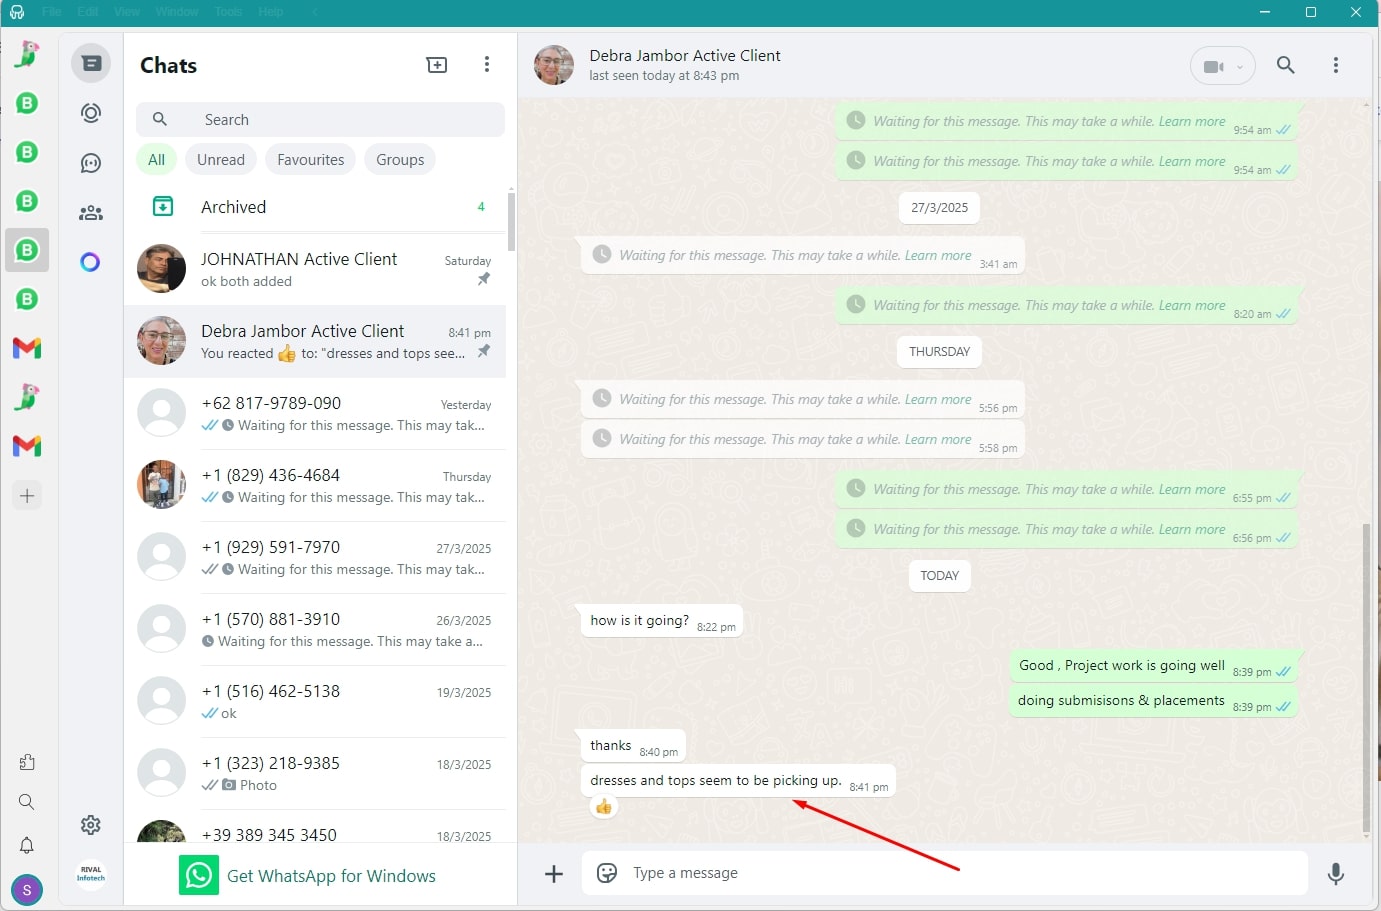Open the Channels icon in WhatsApp sidebar
The image size is (1381, 911).
[91, 163]
